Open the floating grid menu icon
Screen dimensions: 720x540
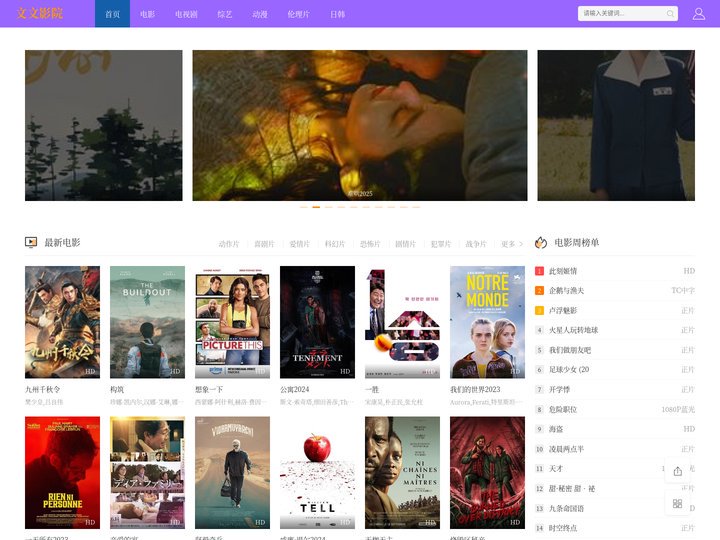point(677,504)
